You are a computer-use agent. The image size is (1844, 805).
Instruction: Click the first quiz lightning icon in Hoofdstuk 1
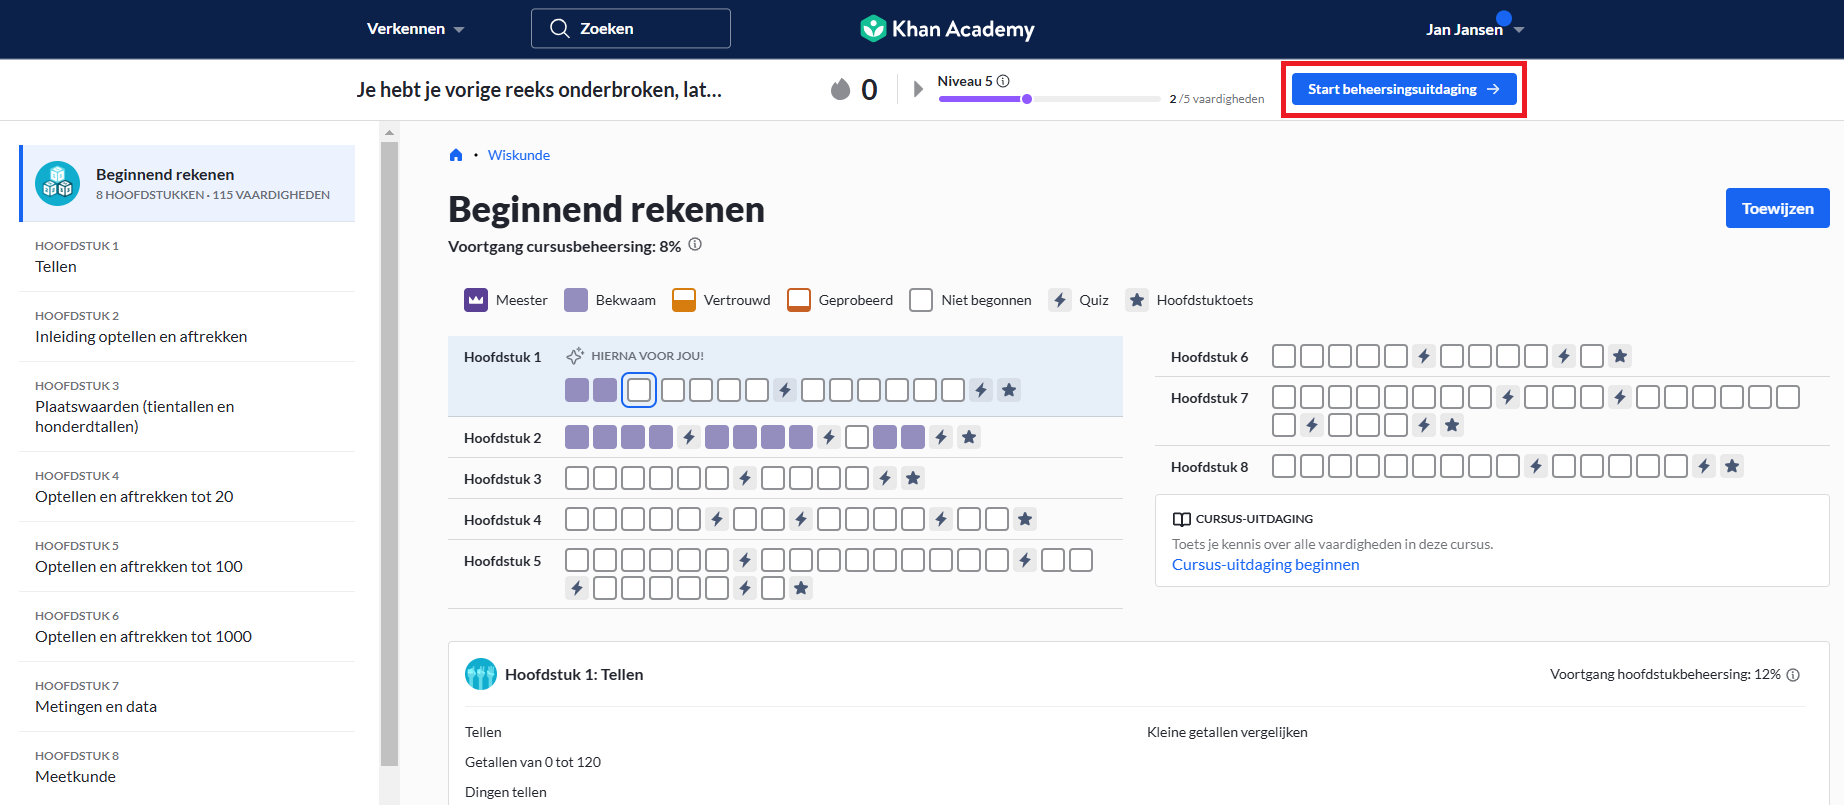tap(785, 390)
